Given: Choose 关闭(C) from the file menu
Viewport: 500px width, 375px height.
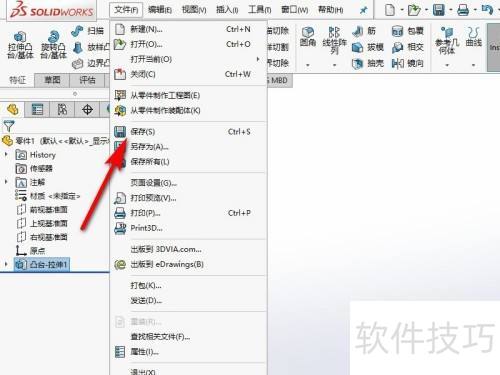Looking at the screenshot, I should [x=188, y=74].
